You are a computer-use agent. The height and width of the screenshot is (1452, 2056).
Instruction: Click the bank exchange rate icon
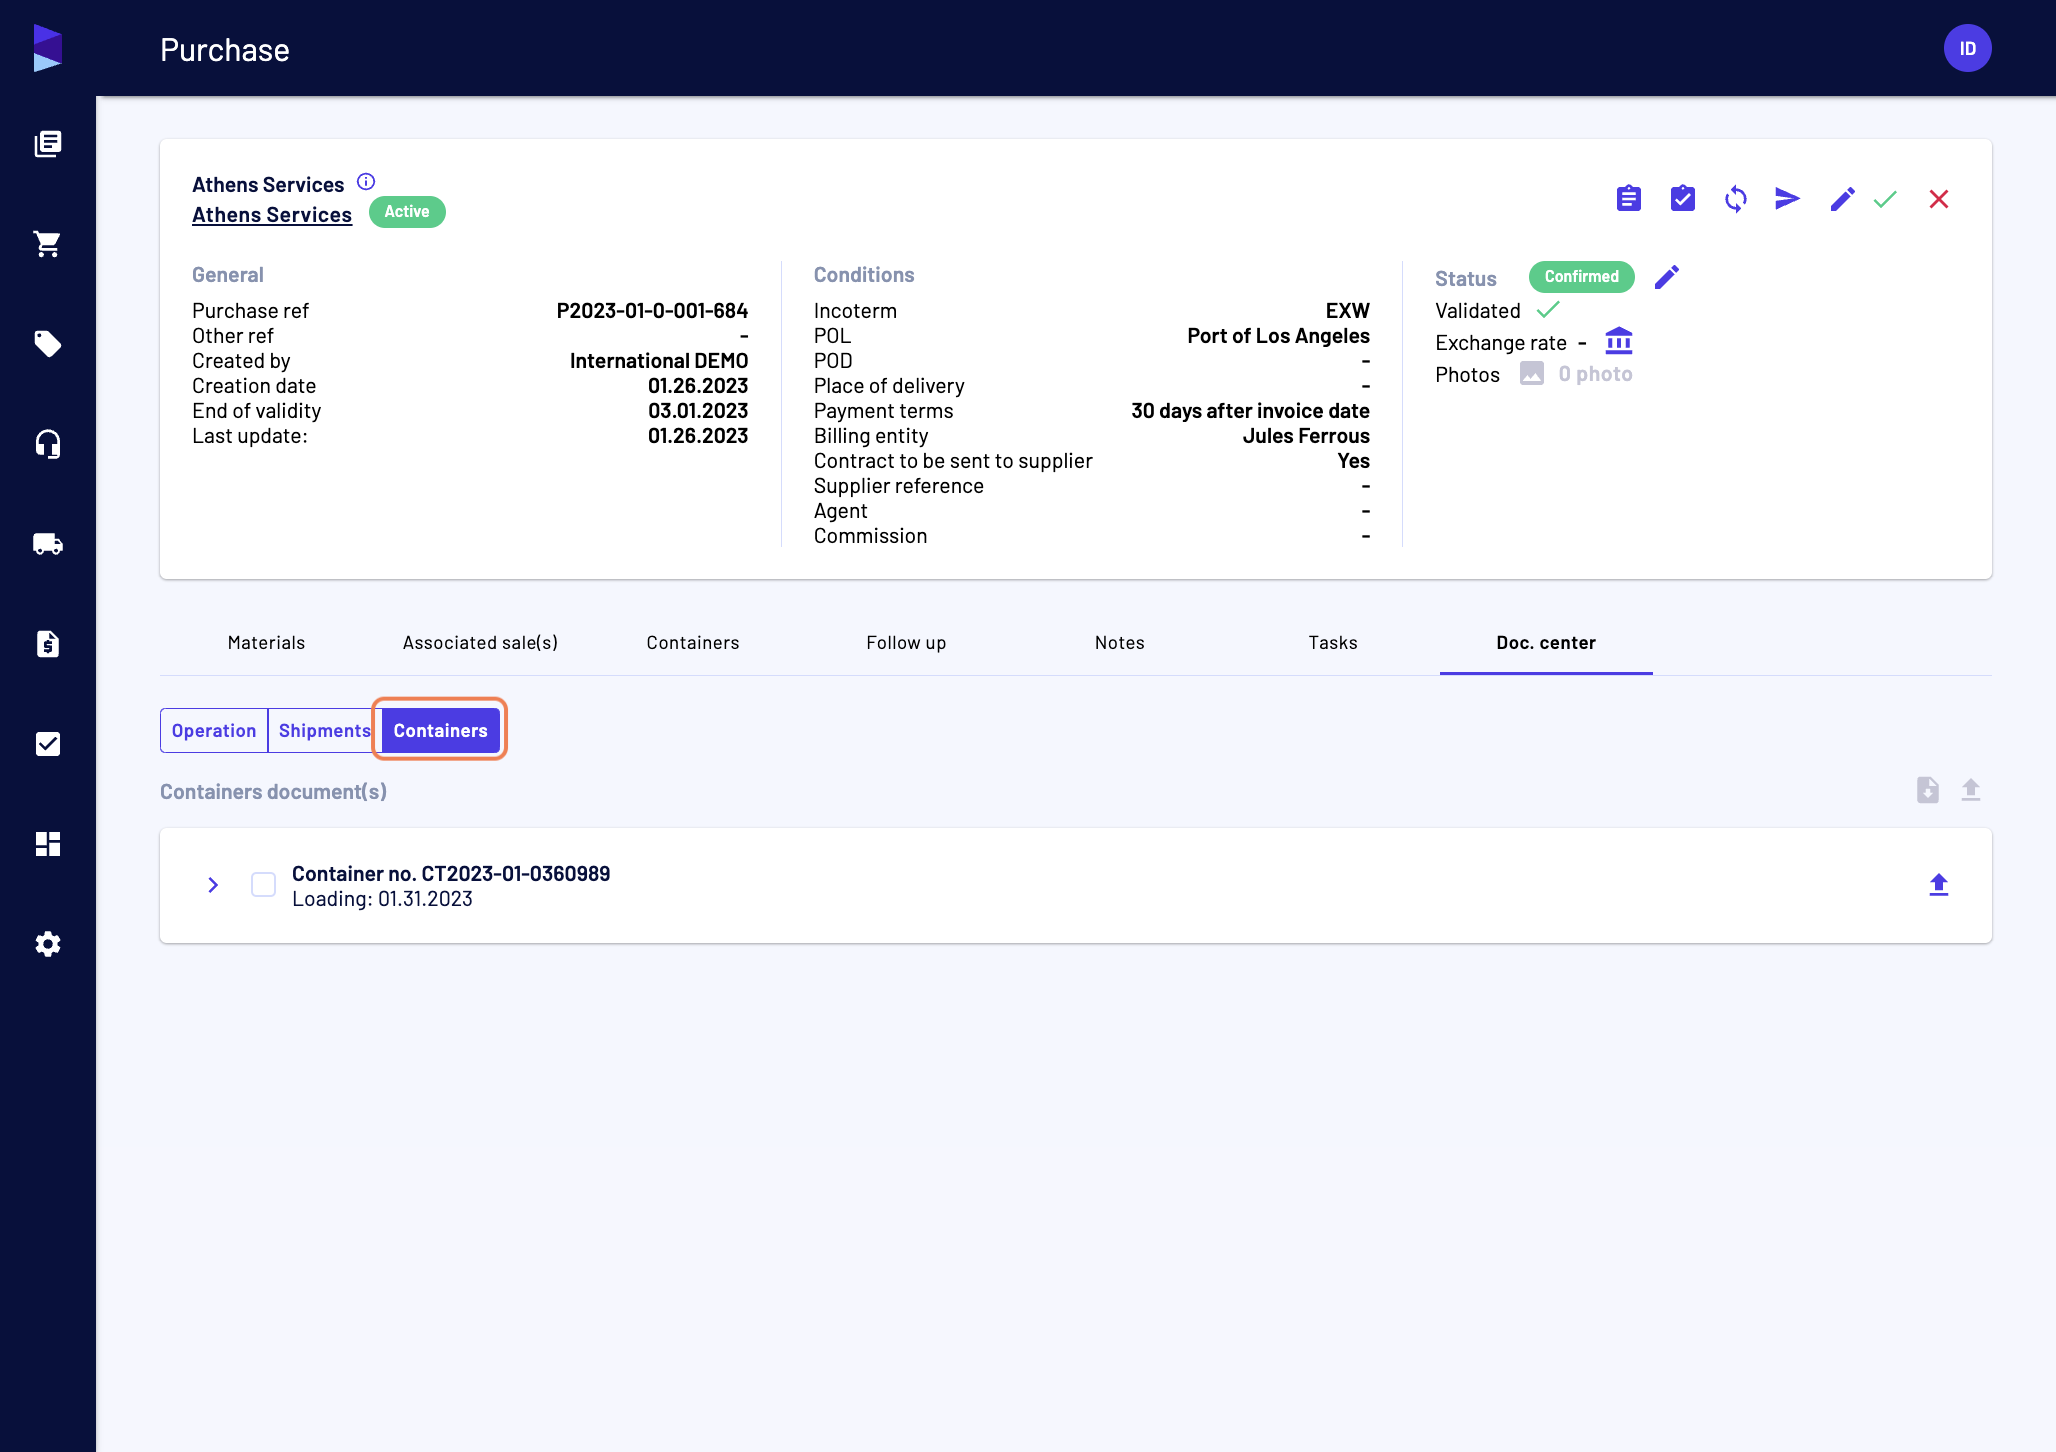pyautogui.click(x=1619, y=342)
